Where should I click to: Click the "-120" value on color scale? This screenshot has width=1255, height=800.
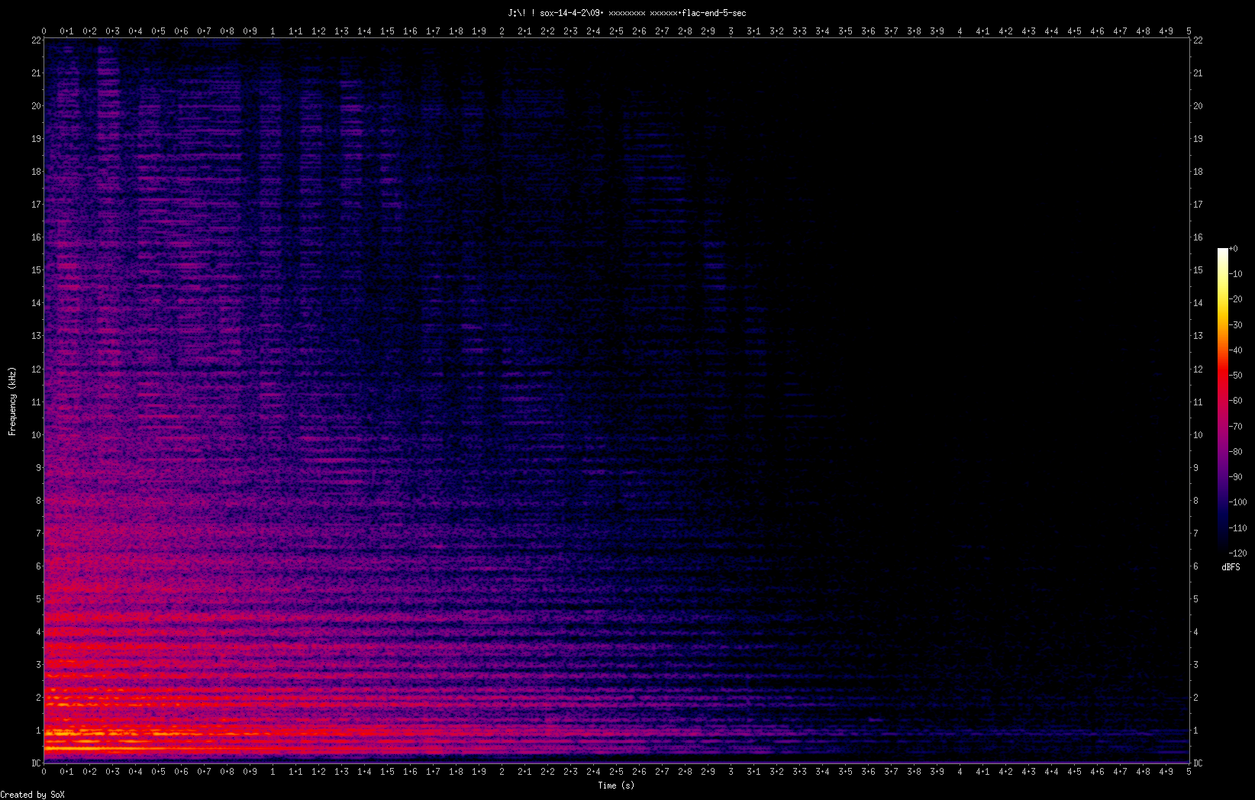click(x=1239, y=552)
